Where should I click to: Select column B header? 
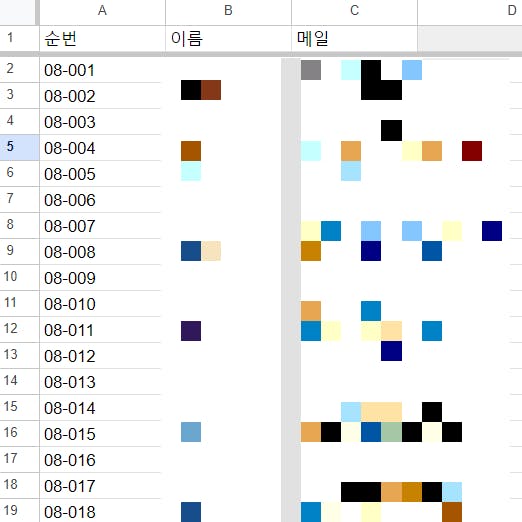(x=228, y=12)
